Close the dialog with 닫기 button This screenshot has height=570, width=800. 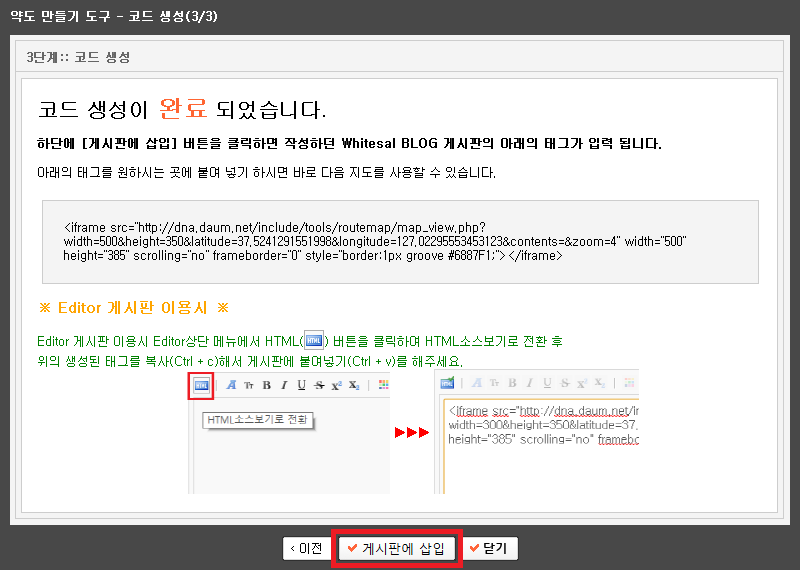pyautogui.click(x=489, y=549)
